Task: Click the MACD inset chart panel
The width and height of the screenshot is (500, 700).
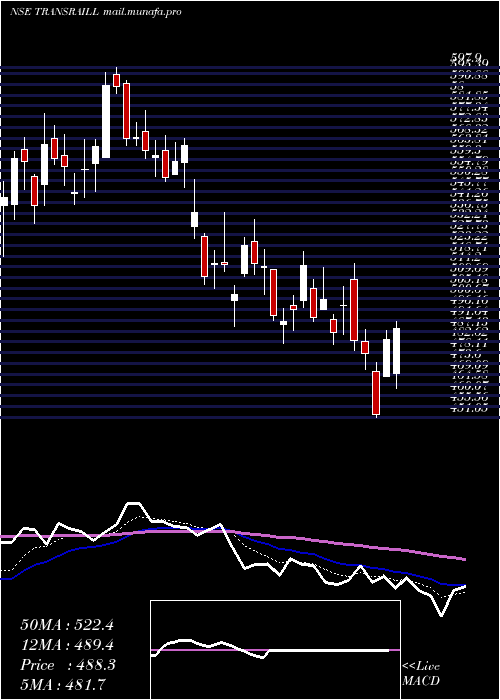Action: click(275, 650)
